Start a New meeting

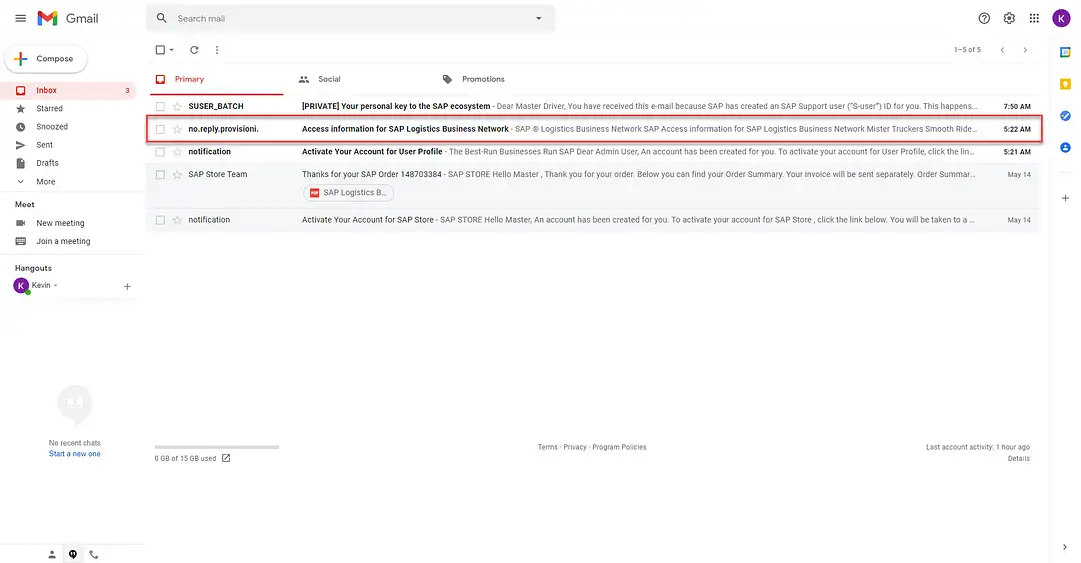(x=60, y=223)
